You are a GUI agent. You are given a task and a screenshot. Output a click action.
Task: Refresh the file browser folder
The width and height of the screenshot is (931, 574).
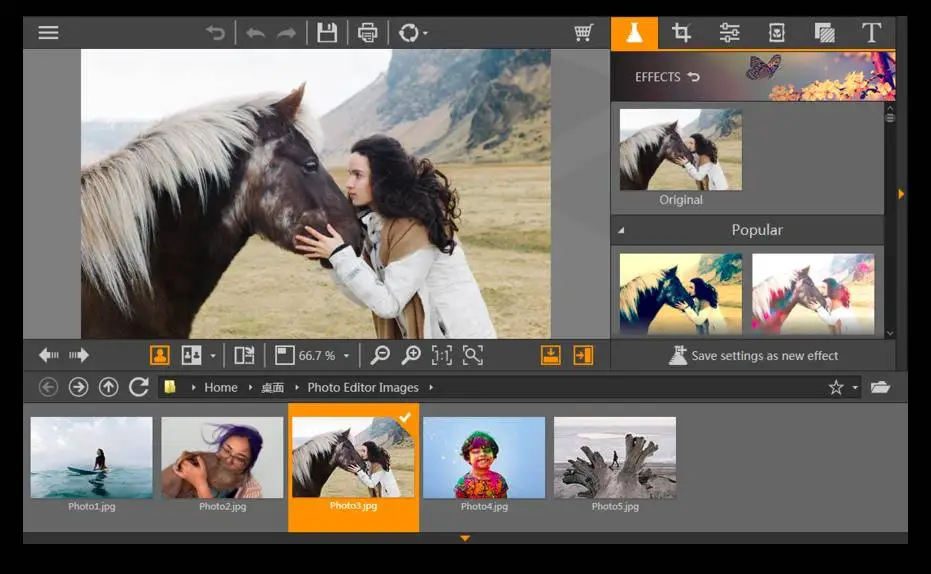(139, 387)
